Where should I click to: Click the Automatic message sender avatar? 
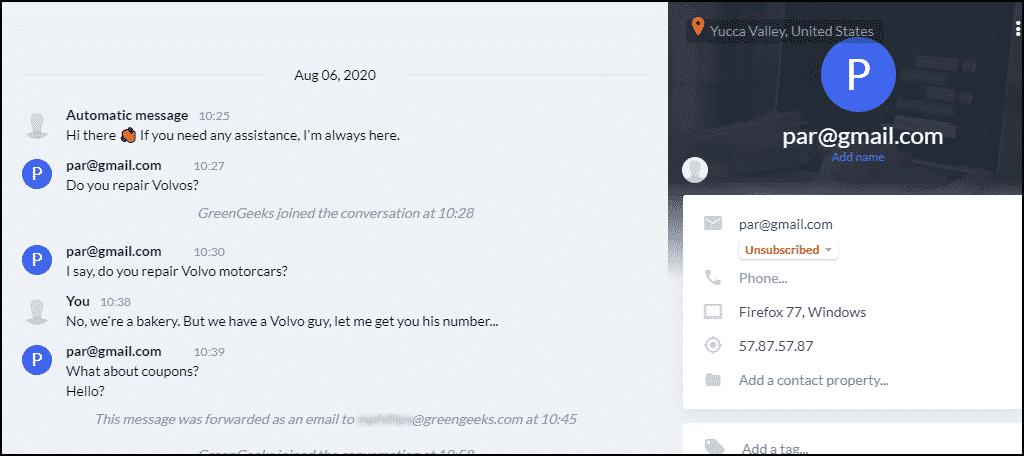[37, 125]
